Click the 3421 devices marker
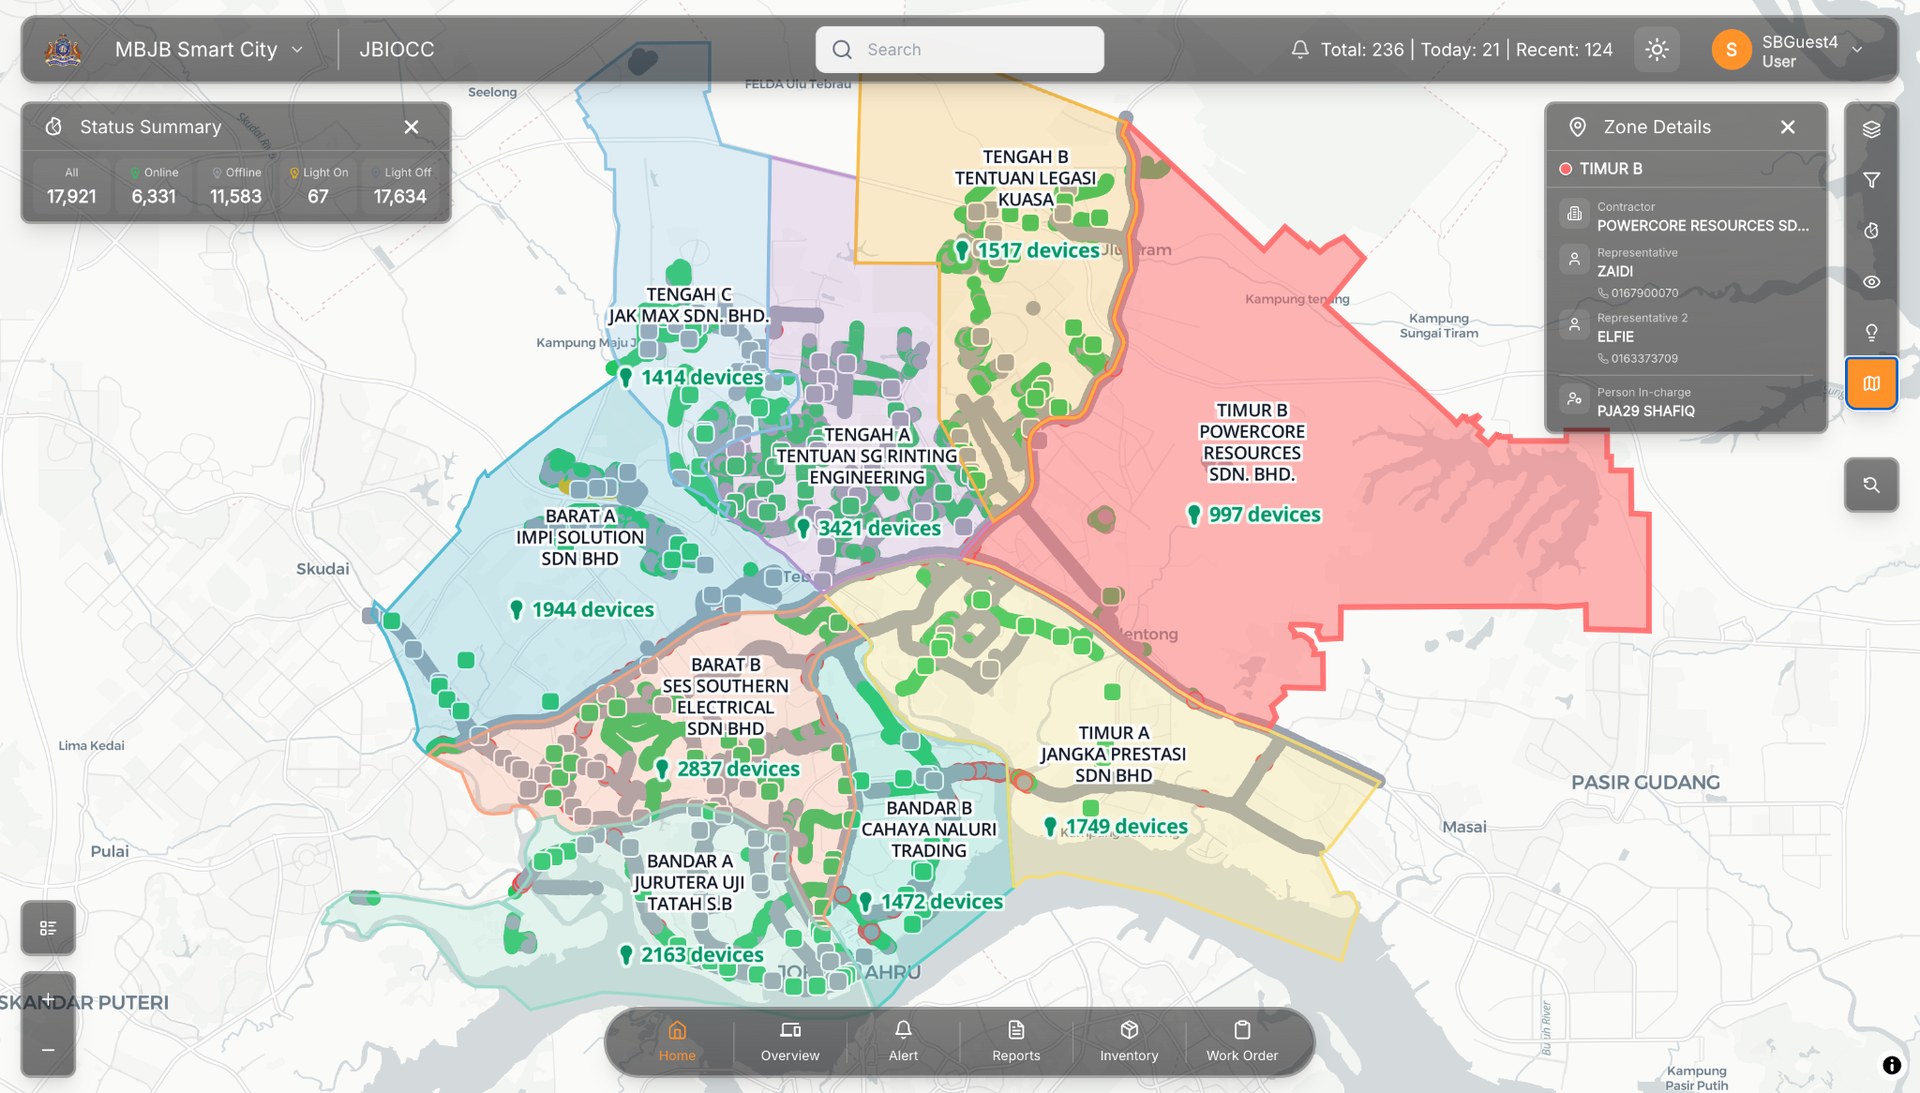Viewport: 1920px width, 1093px height. [x=869, y=528]
